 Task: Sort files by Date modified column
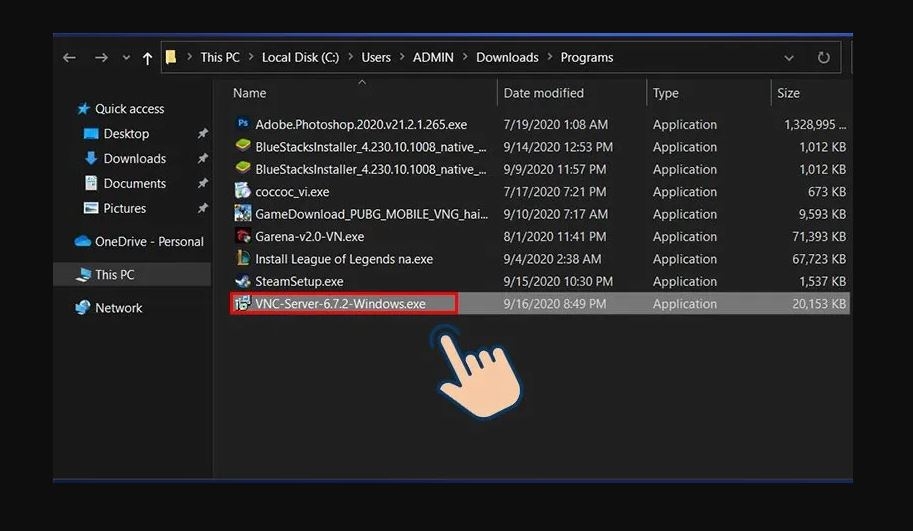coord(543,93)
